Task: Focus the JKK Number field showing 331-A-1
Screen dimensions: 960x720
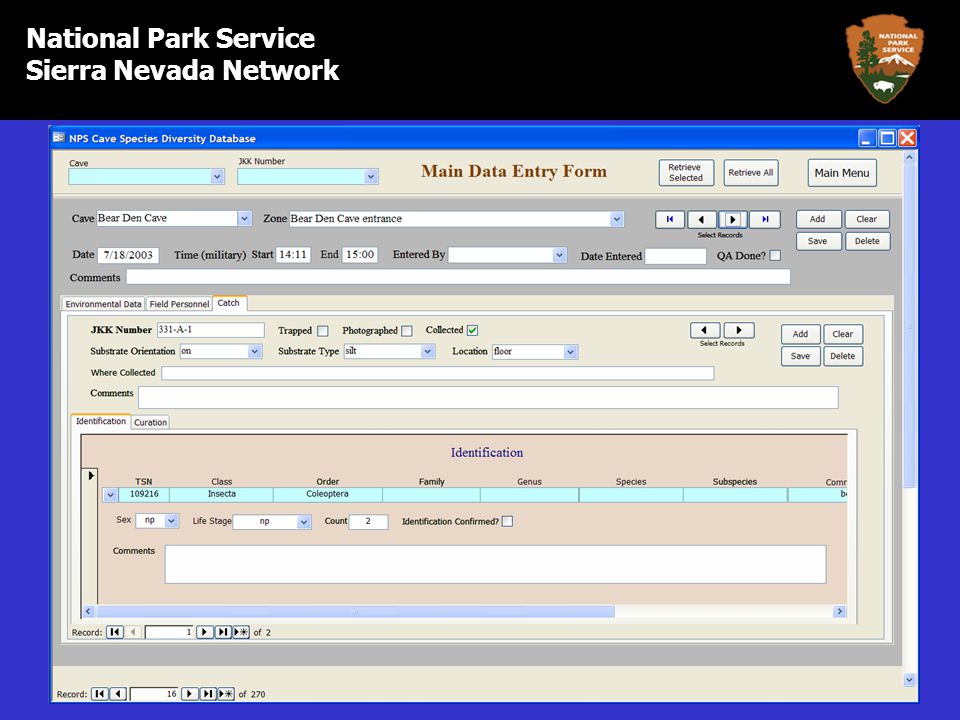Action: click(x=211, y=330)
